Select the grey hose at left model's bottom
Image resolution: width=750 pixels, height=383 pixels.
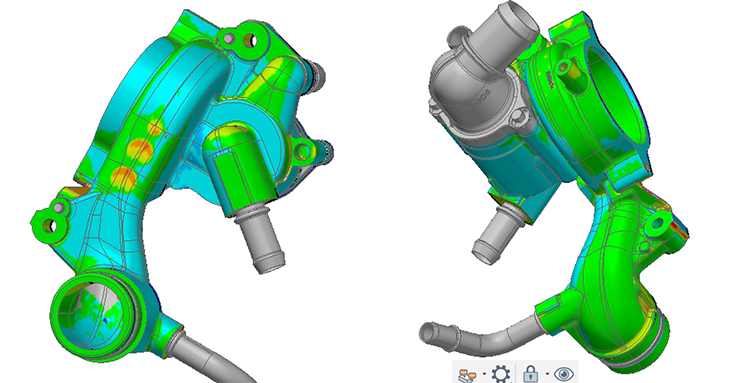[x=214, y=356]
